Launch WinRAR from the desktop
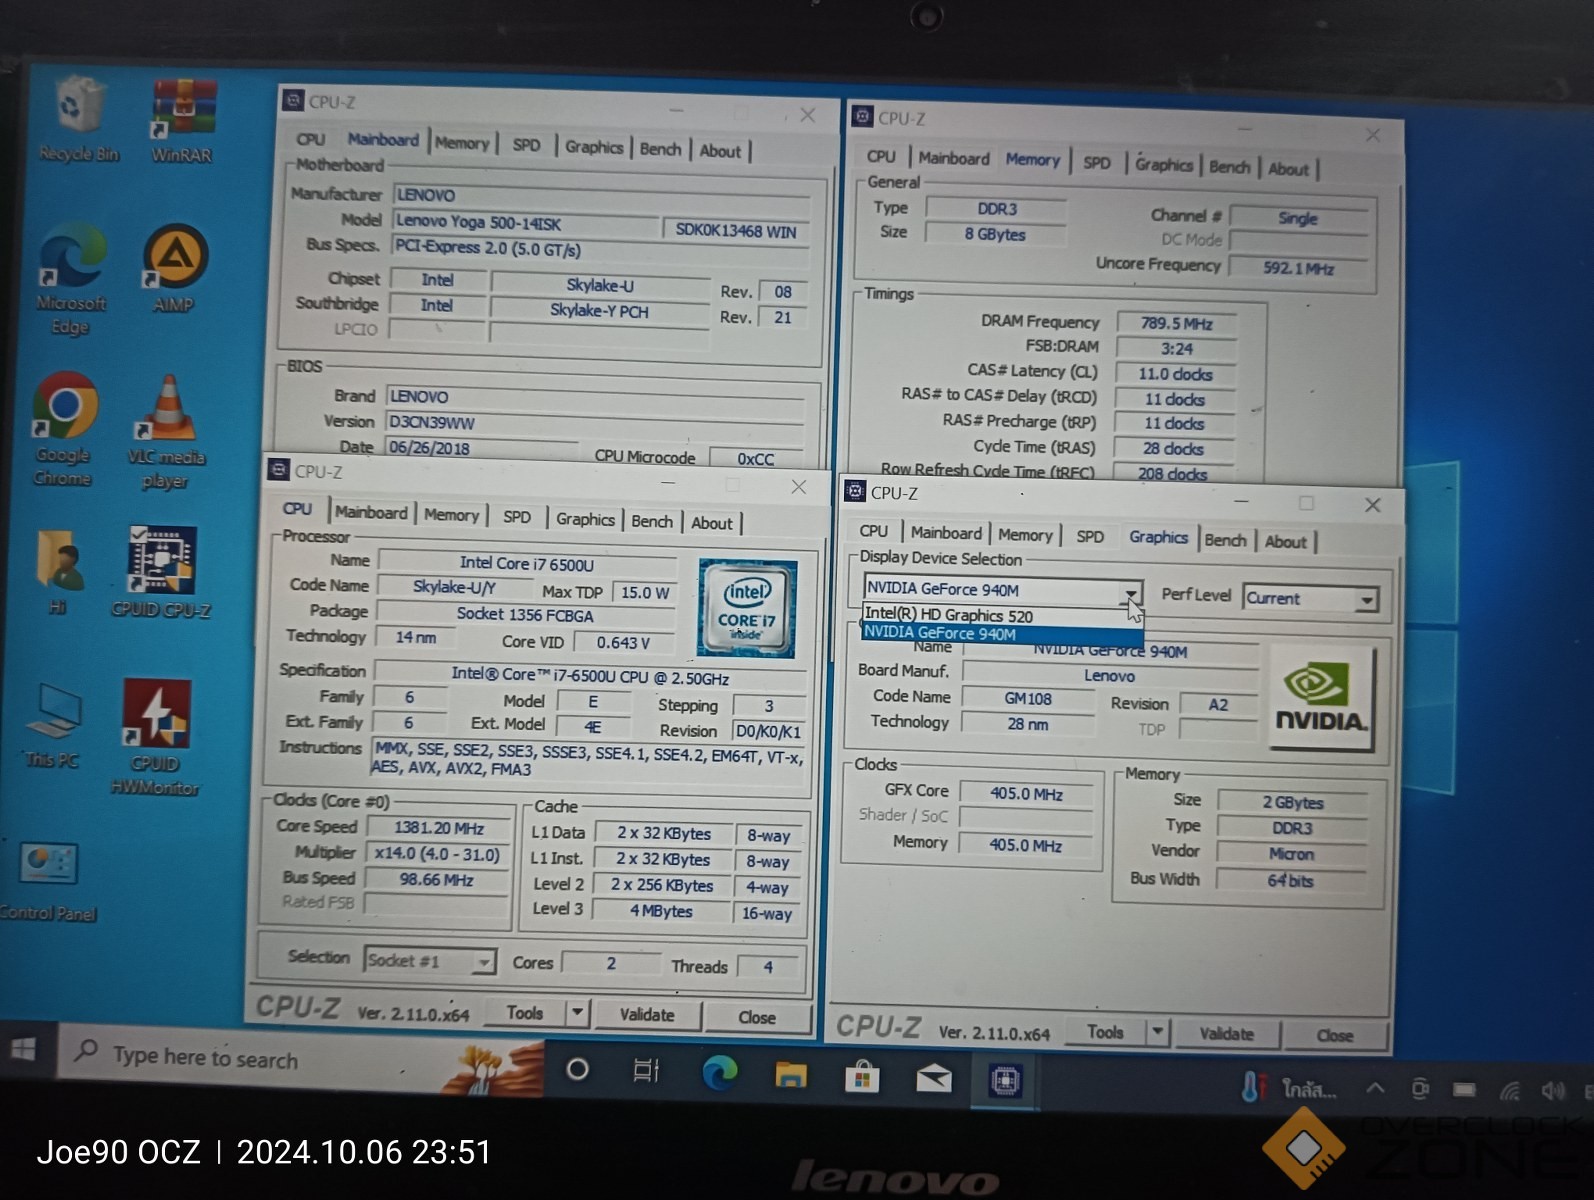The height and width of the screenshot is (1200, 1594). (182, 120)
